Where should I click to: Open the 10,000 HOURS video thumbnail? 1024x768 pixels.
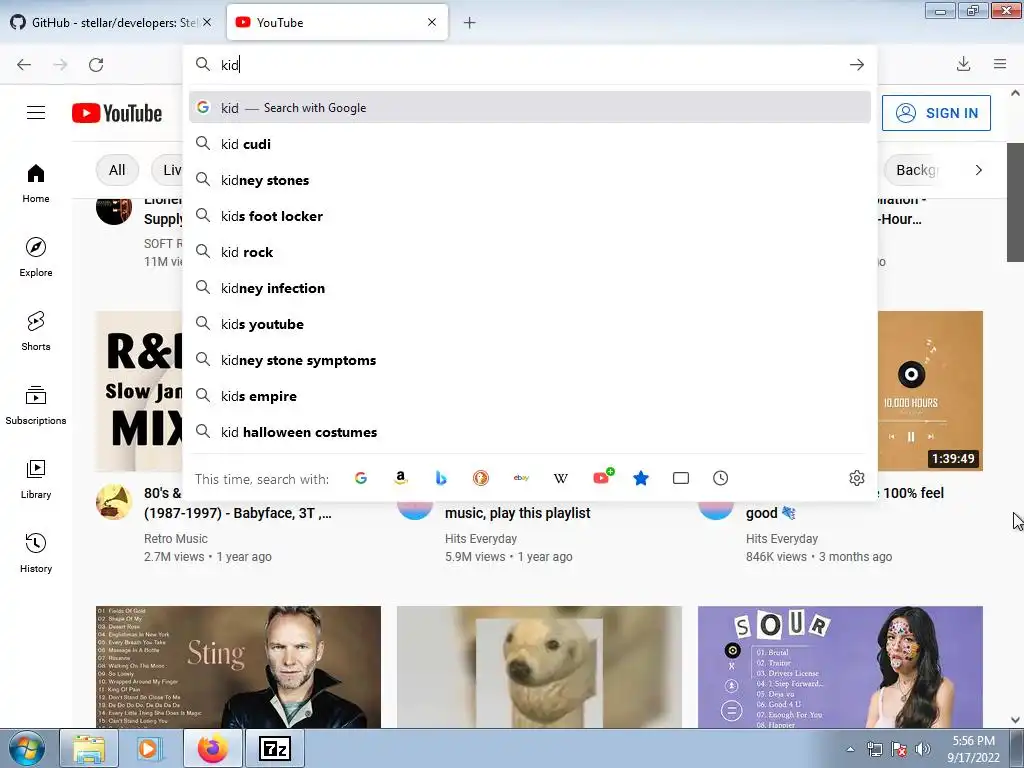coord(930,391)
